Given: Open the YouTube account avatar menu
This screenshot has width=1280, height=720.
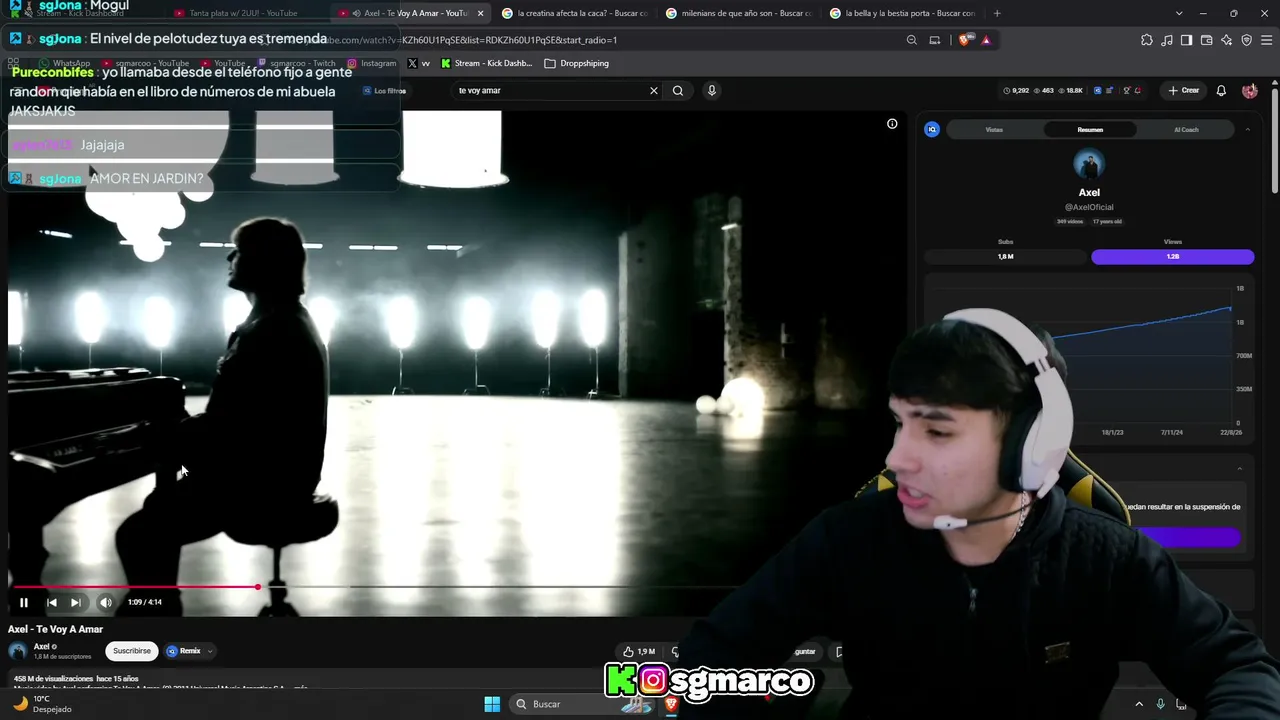Looking at the screenshot, I should pos(1250,90).
